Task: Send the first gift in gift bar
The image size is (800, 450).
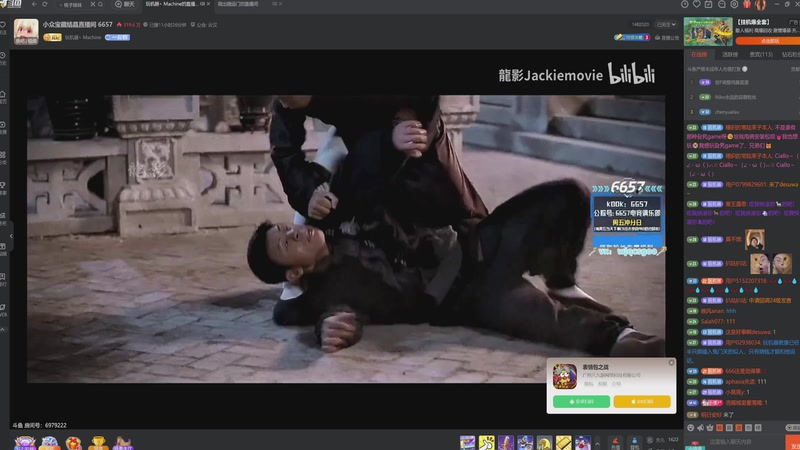Action: click(467, 443)
